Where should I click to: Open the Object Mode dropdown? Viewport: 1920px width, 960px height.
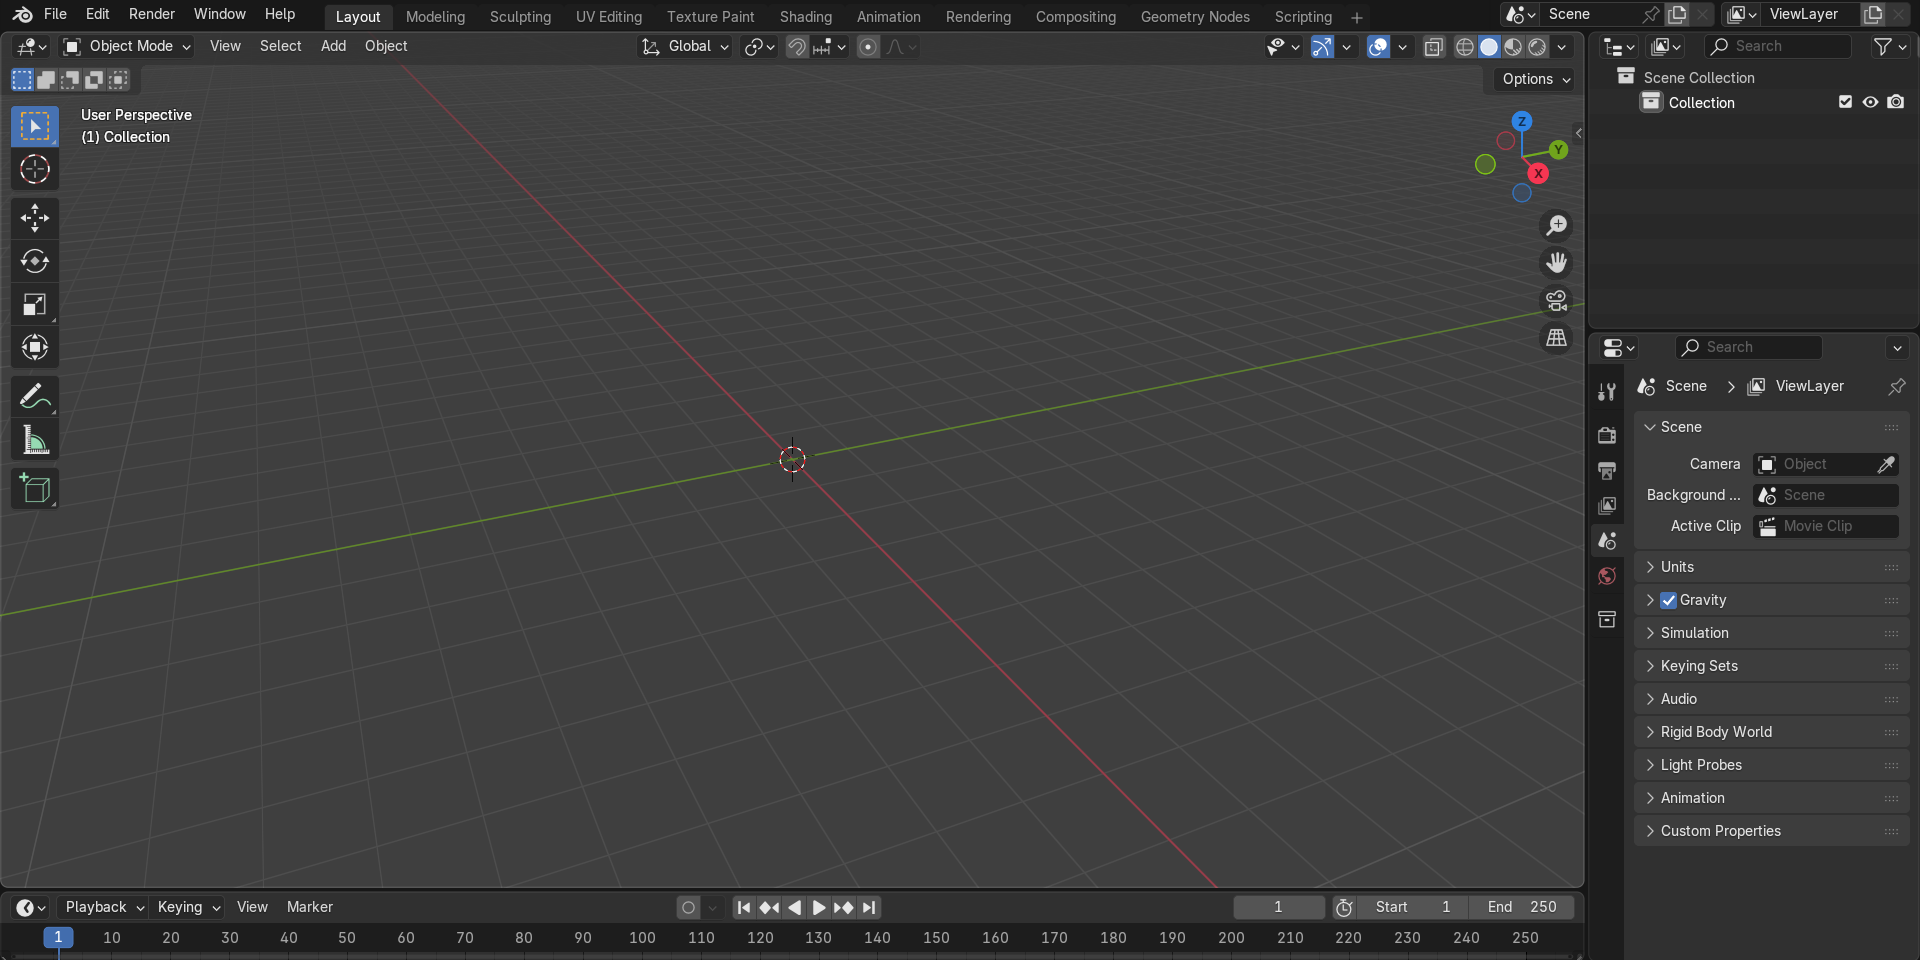126,46
